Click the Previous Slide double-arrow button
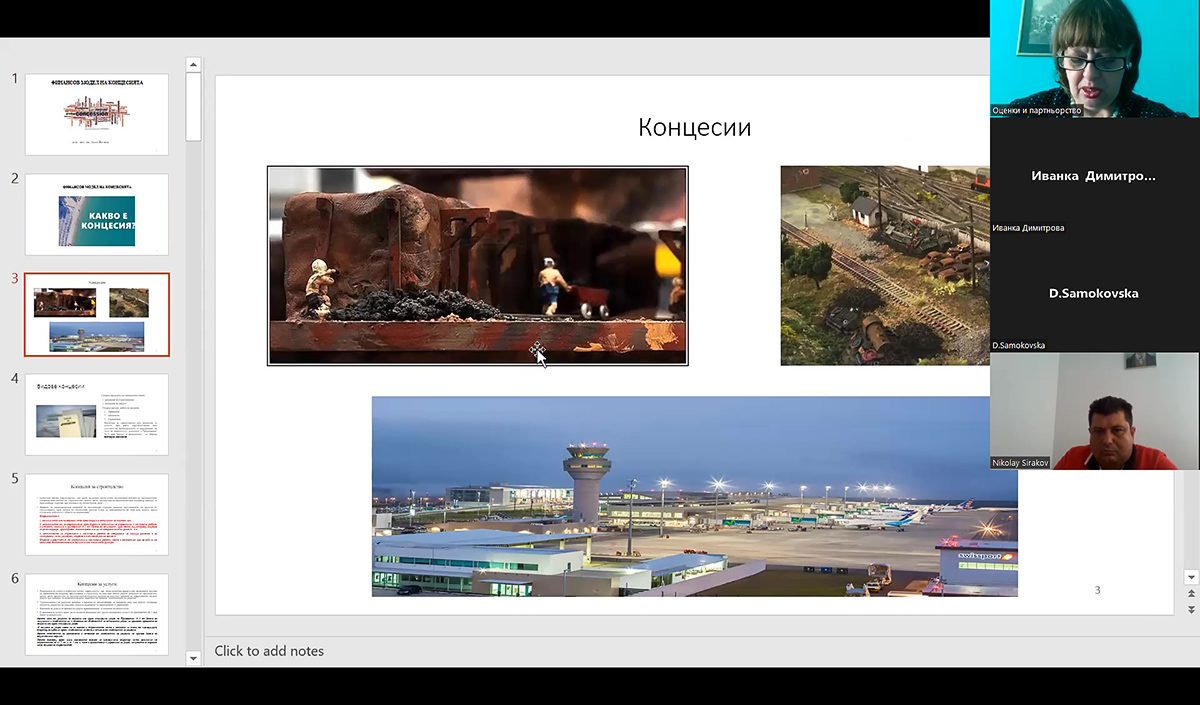1200x705 pixels. 1190,594
